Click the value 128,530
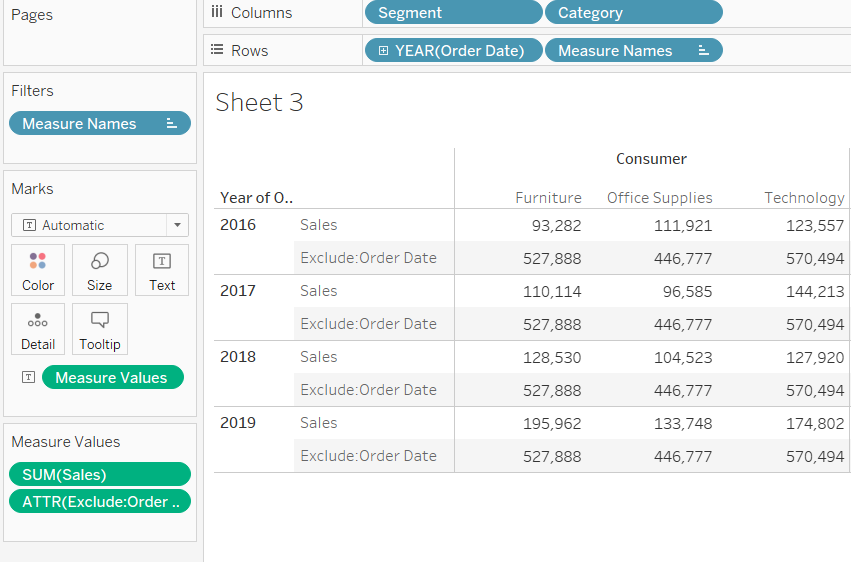Screen dimensions: 851x562 552,358
